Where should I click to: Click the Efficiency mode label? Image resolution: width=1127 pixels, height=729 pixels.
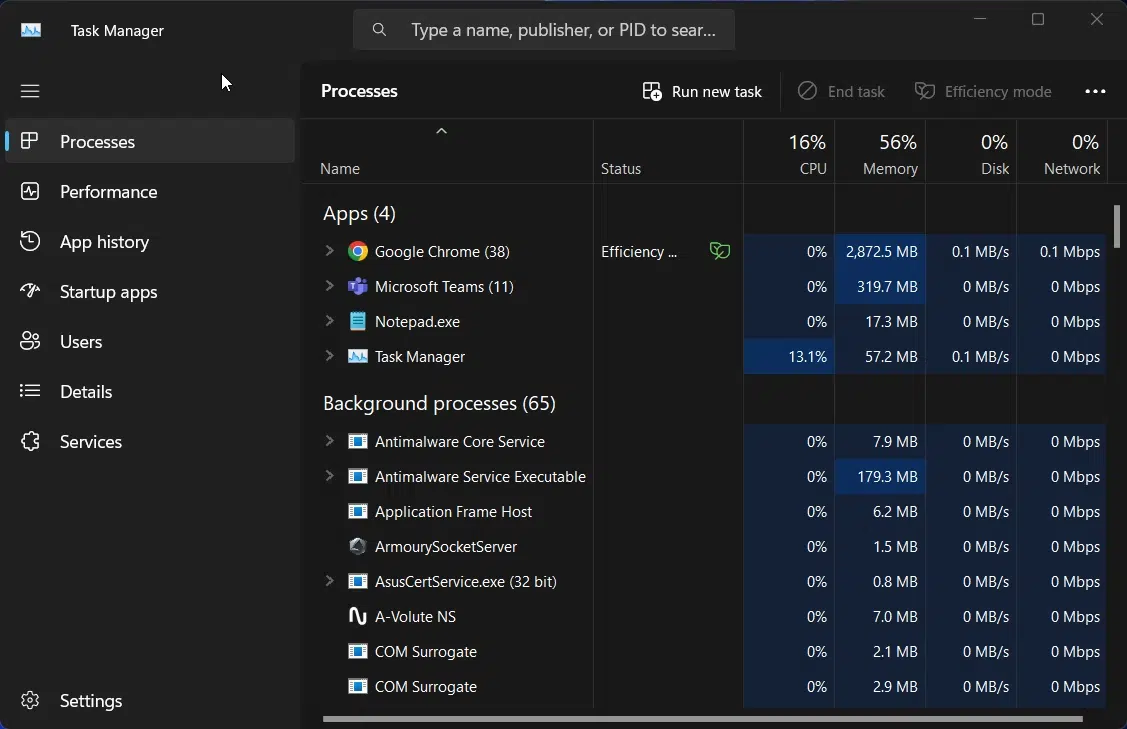click(998, 92)
